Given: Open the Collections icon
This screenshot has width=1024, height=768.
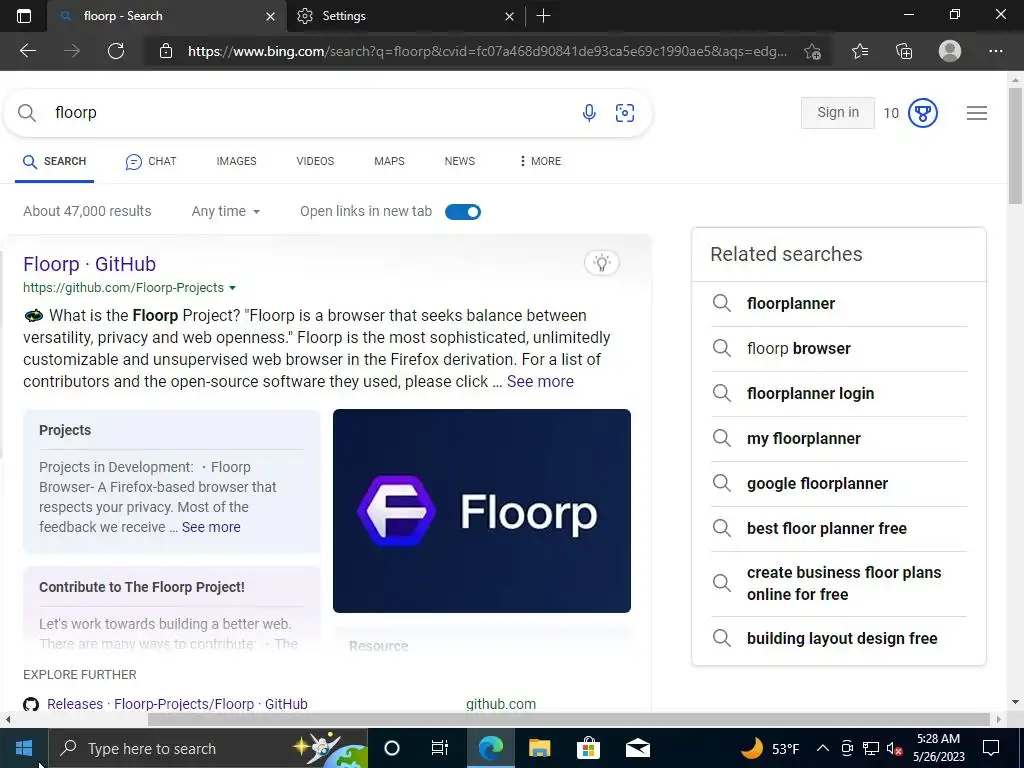Looking at the screenshot, I should [x=904, y=51].
